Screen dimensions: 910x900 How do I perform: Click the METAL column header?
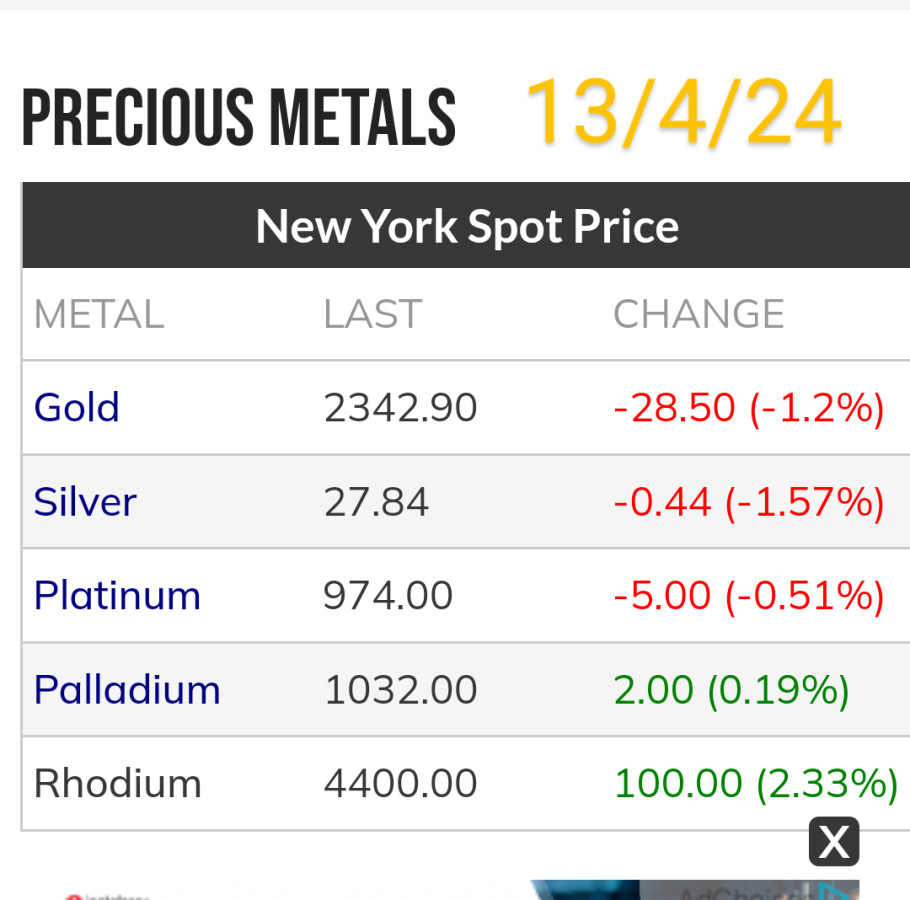98,314
